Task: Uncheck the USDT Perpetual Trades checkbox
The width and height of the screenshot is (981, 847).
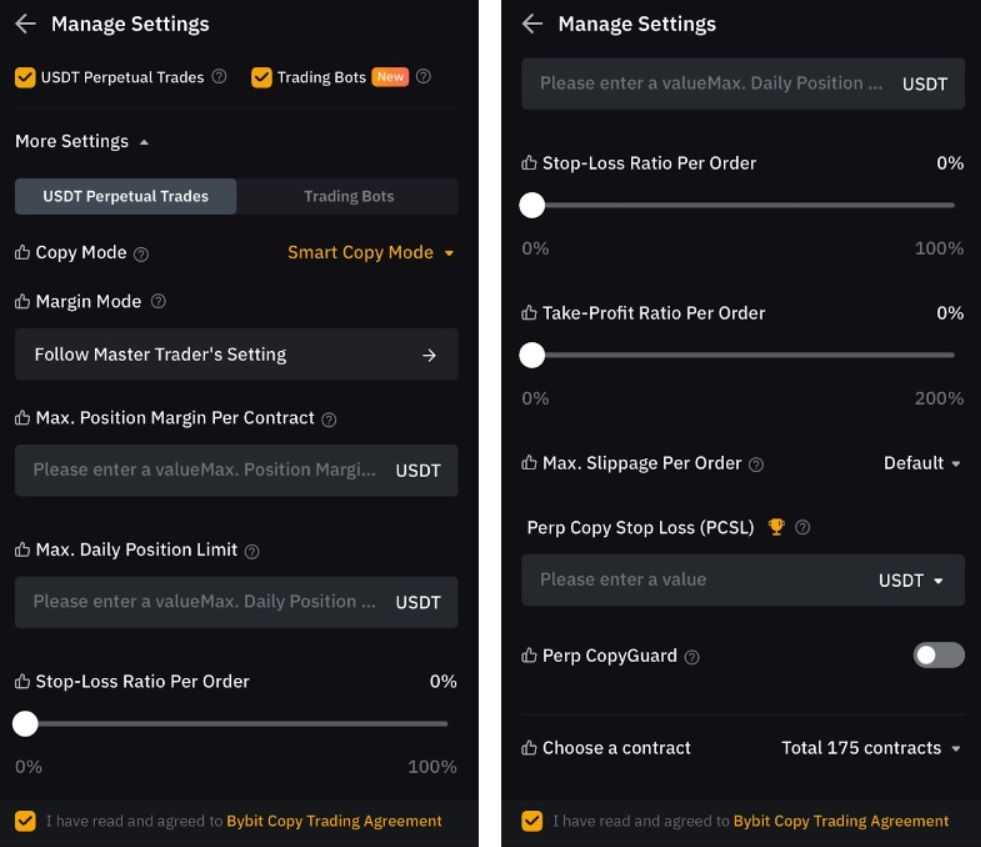Action: pyautogui.click(x=25, y=77)
